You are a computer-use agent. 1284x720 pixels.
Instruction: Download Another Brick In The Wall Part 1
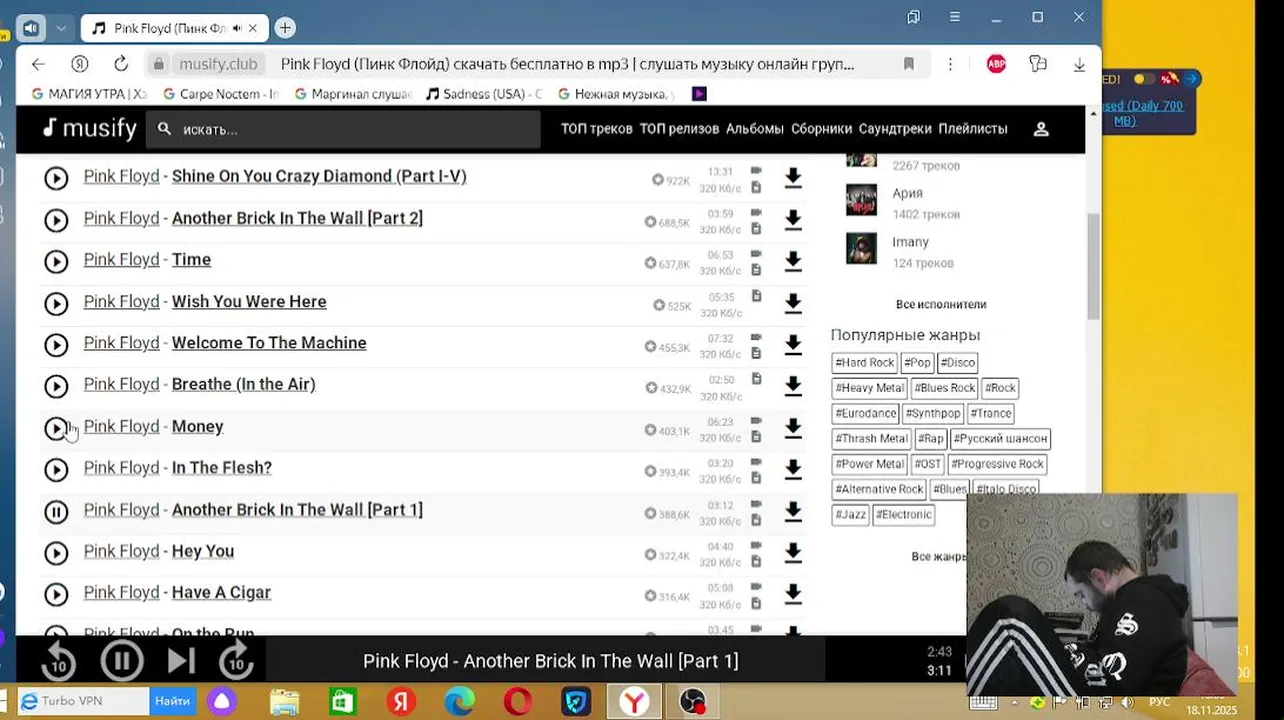pyautogui.click(x=793, y=512)
